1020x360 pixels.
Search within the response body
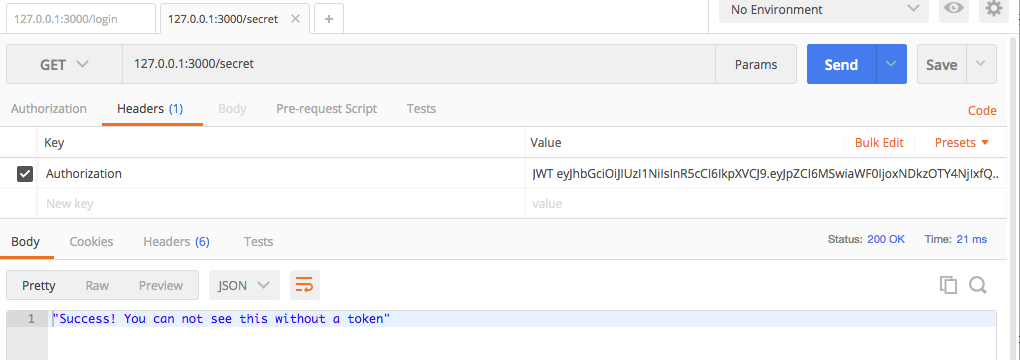978,285
